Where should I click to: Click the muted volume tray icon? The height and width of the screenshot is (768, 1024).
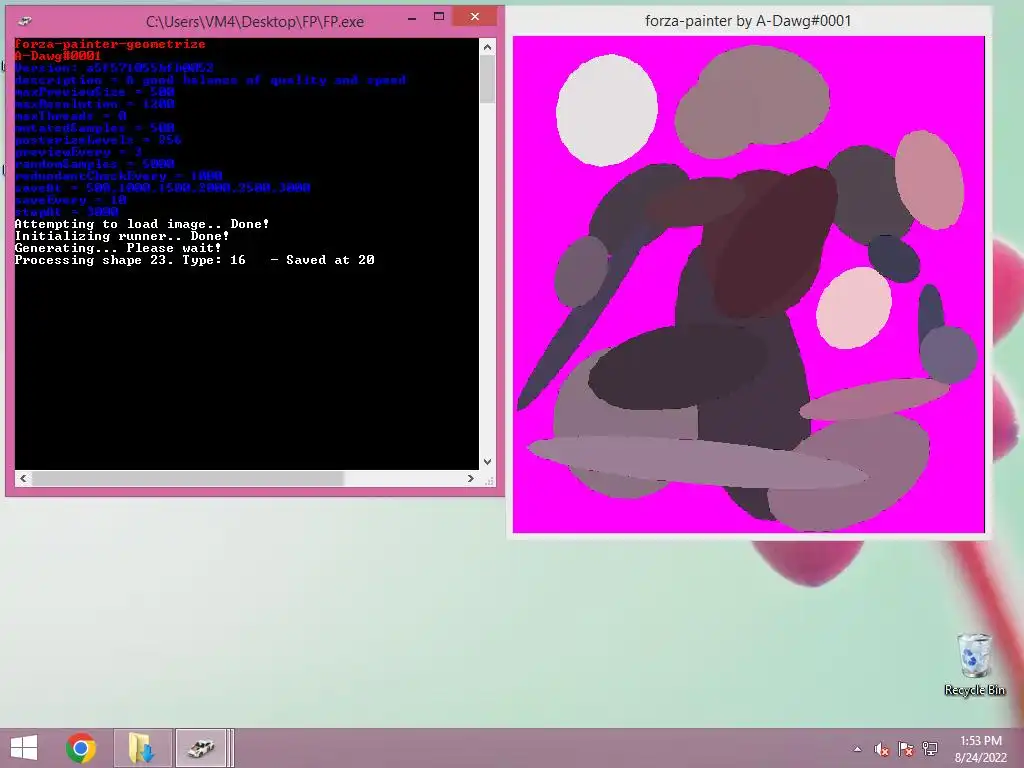click(882, 749)
